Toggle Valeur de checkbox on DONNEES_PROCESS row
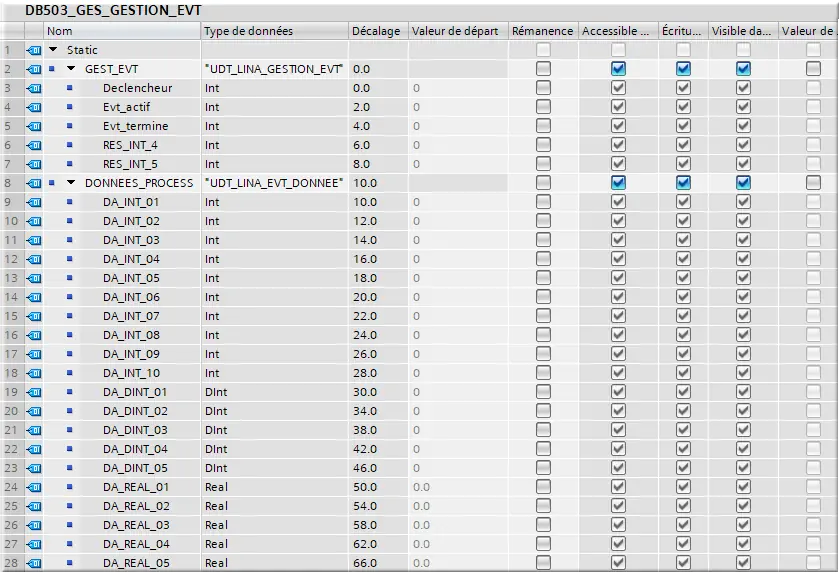 click(x=813, y=182)
